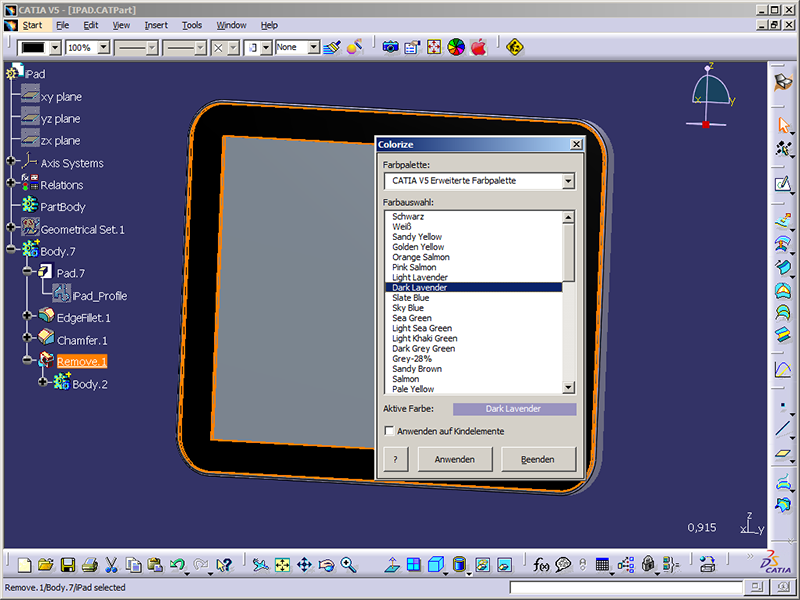Open a file with the folder icon
The height and width of the screenshot is (600, 800).
tap(45, 565)
